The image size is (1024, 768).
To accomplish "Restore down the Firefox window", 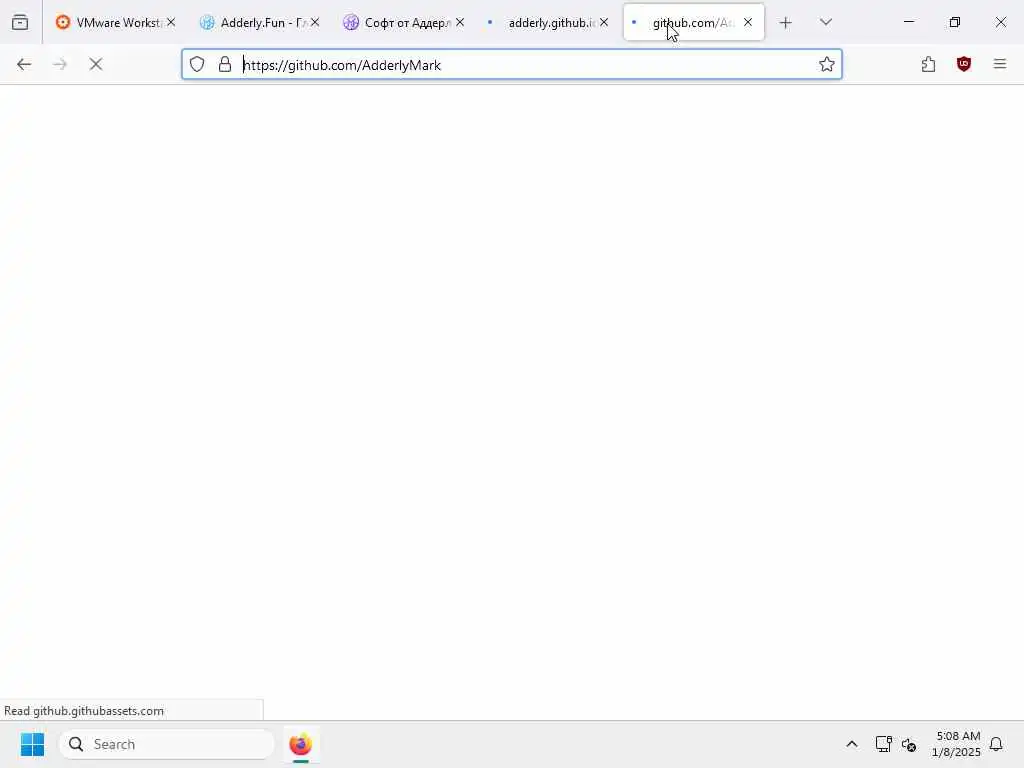I will click(x=955, y=22).
